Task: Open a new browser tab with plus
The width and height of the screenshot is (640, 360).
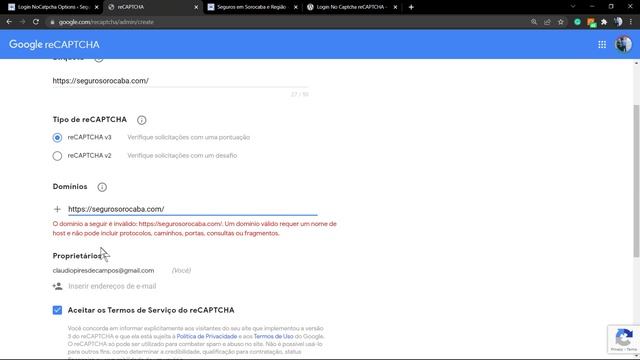Action: [x=411, y=7]
